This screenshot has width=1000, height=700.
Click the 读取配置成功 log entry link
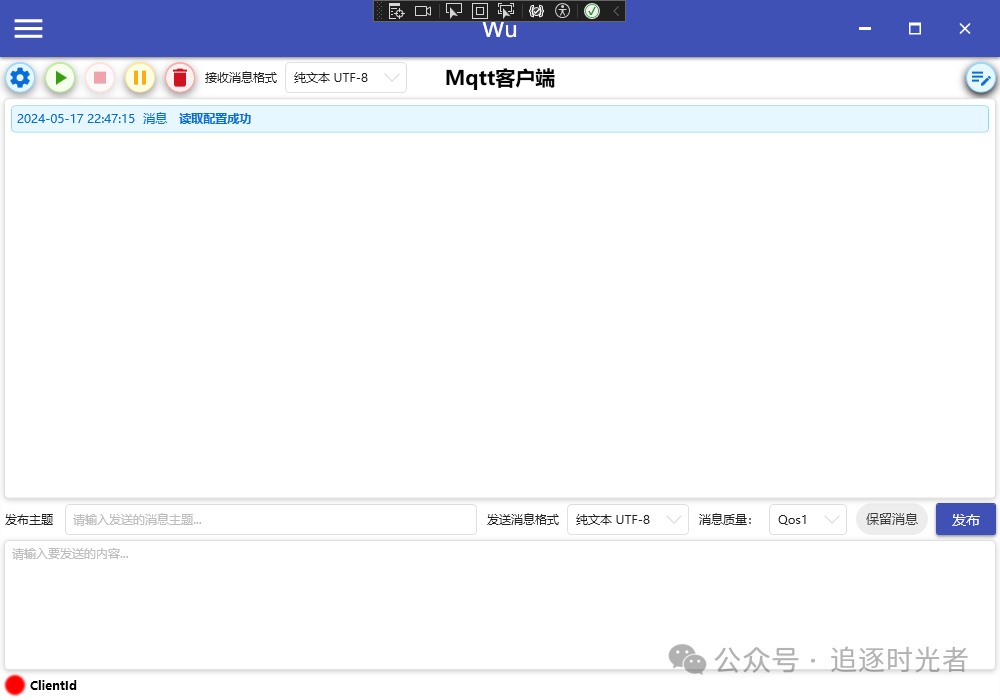[213, 118]
